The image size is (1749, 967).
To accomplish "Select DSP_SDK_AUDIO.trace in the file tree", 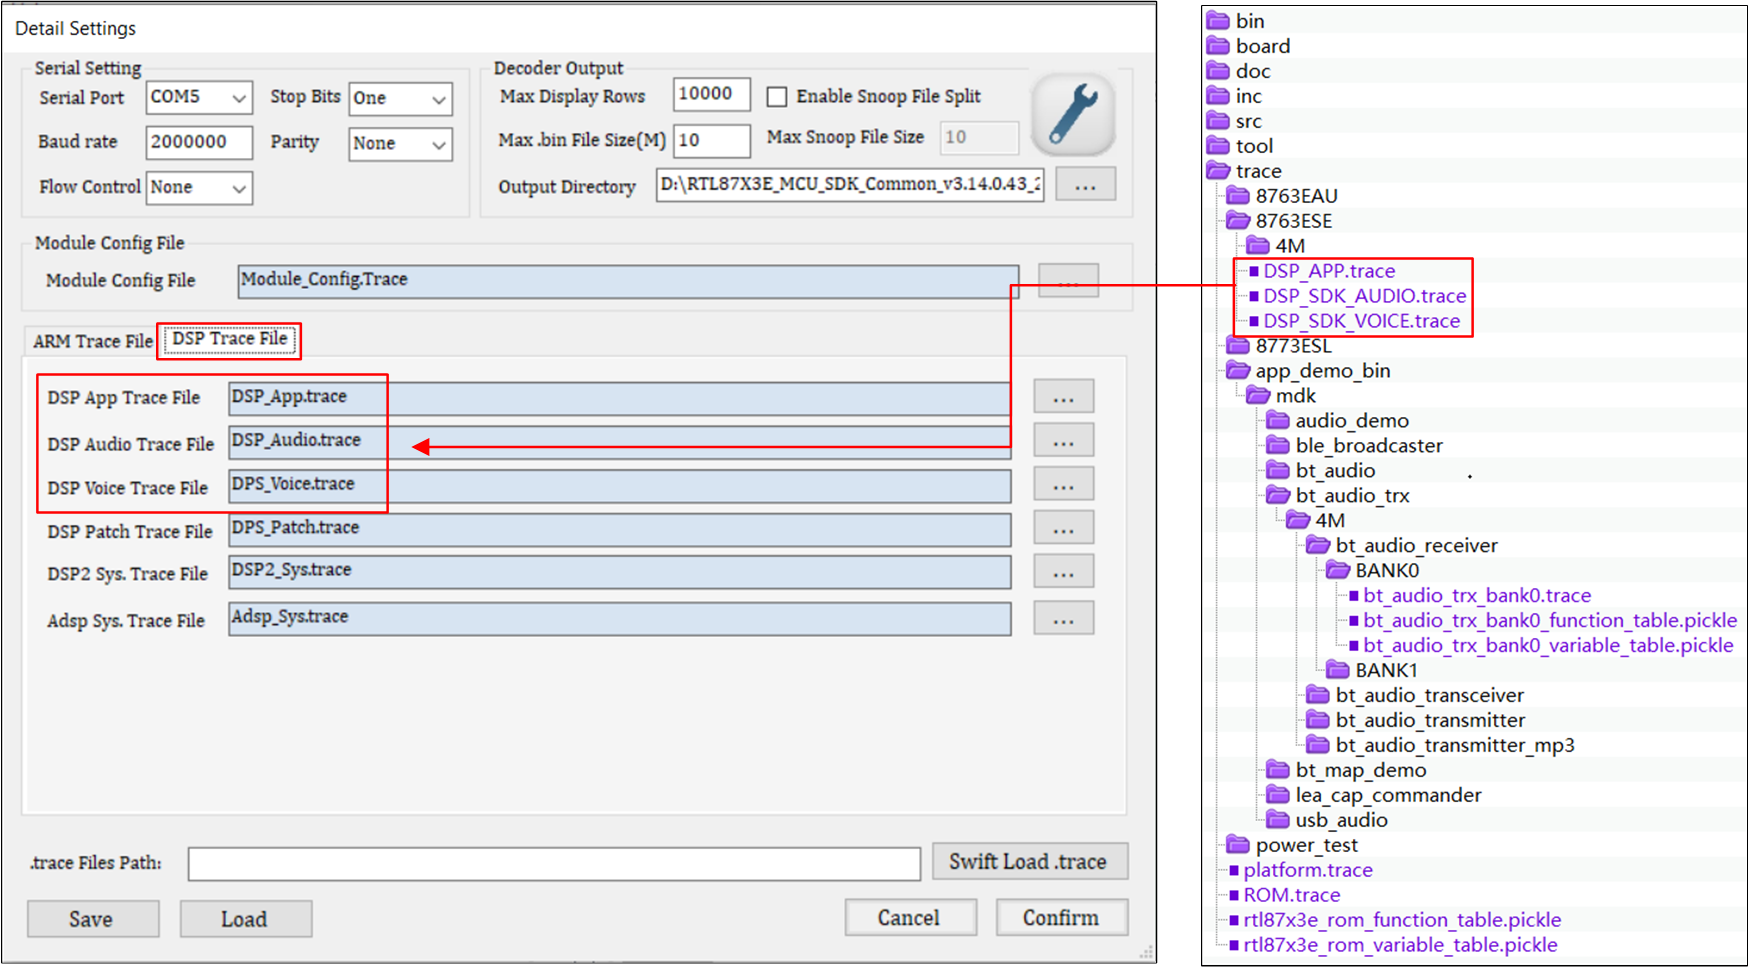I will 1364,296.
